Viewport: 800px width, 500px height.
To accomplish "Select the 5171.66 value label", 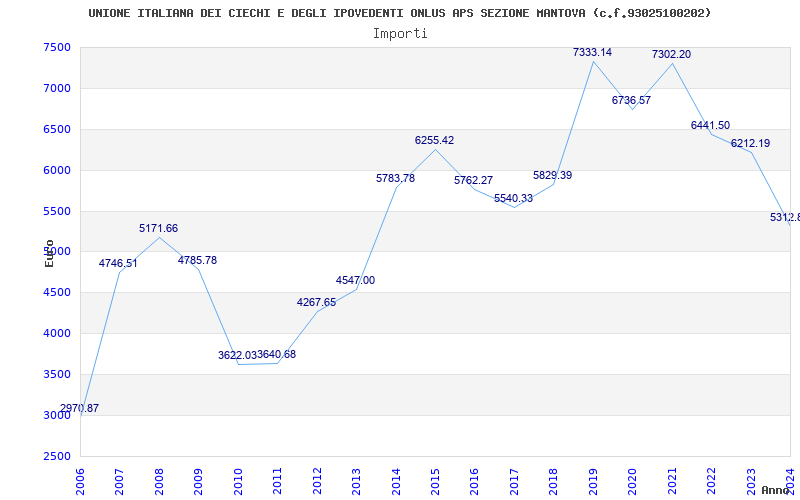I will click(159, 229).
